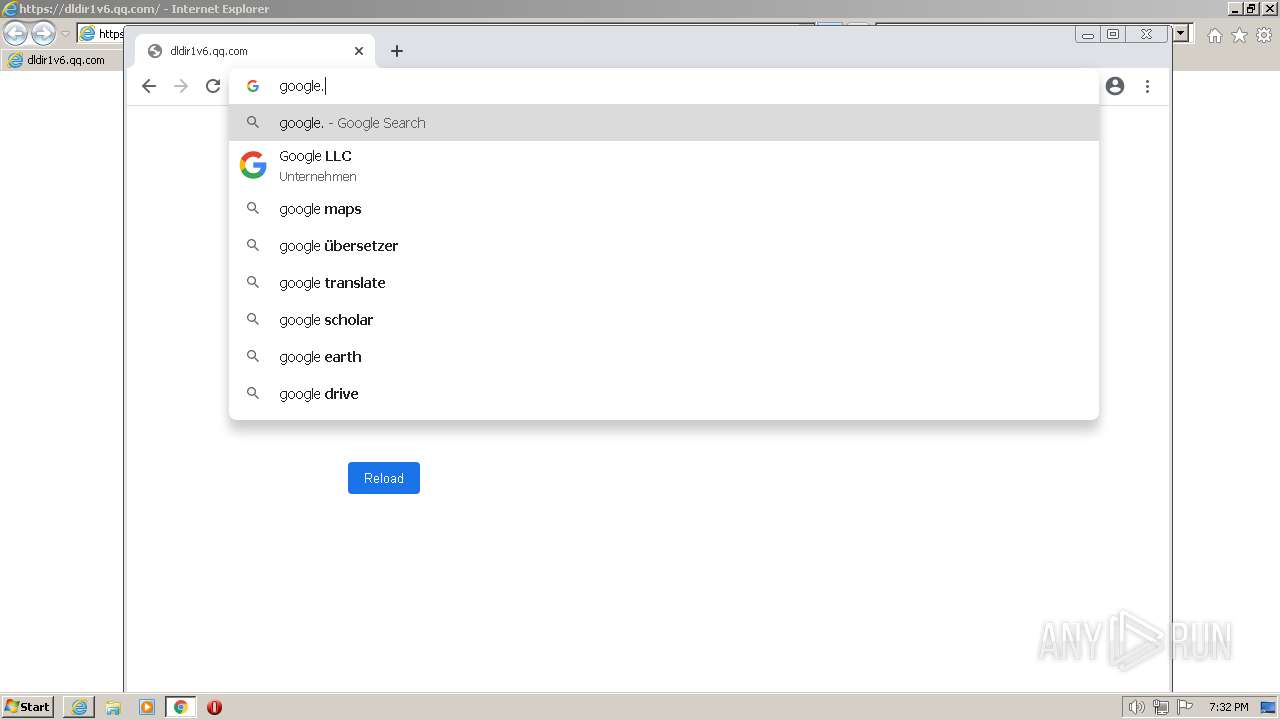1280x720 pixels.
Task: Pick the 'google maps' suggestion
Action: tap(664, 209)
